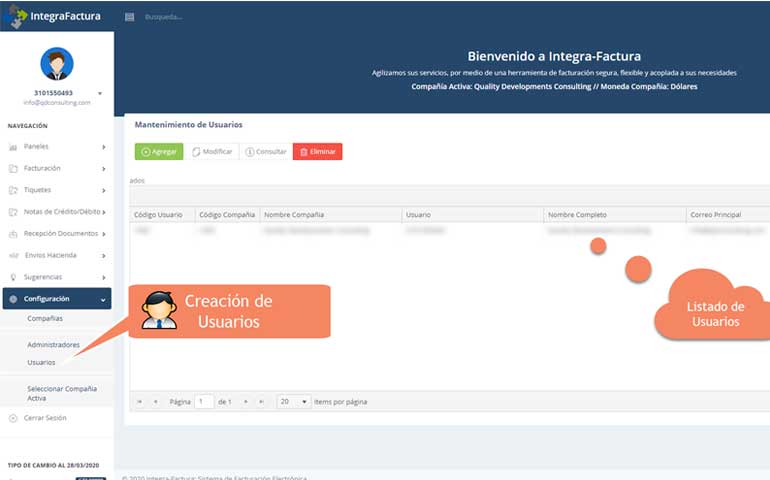
Task: Go to the last page arrow
Action: (262, 402)
